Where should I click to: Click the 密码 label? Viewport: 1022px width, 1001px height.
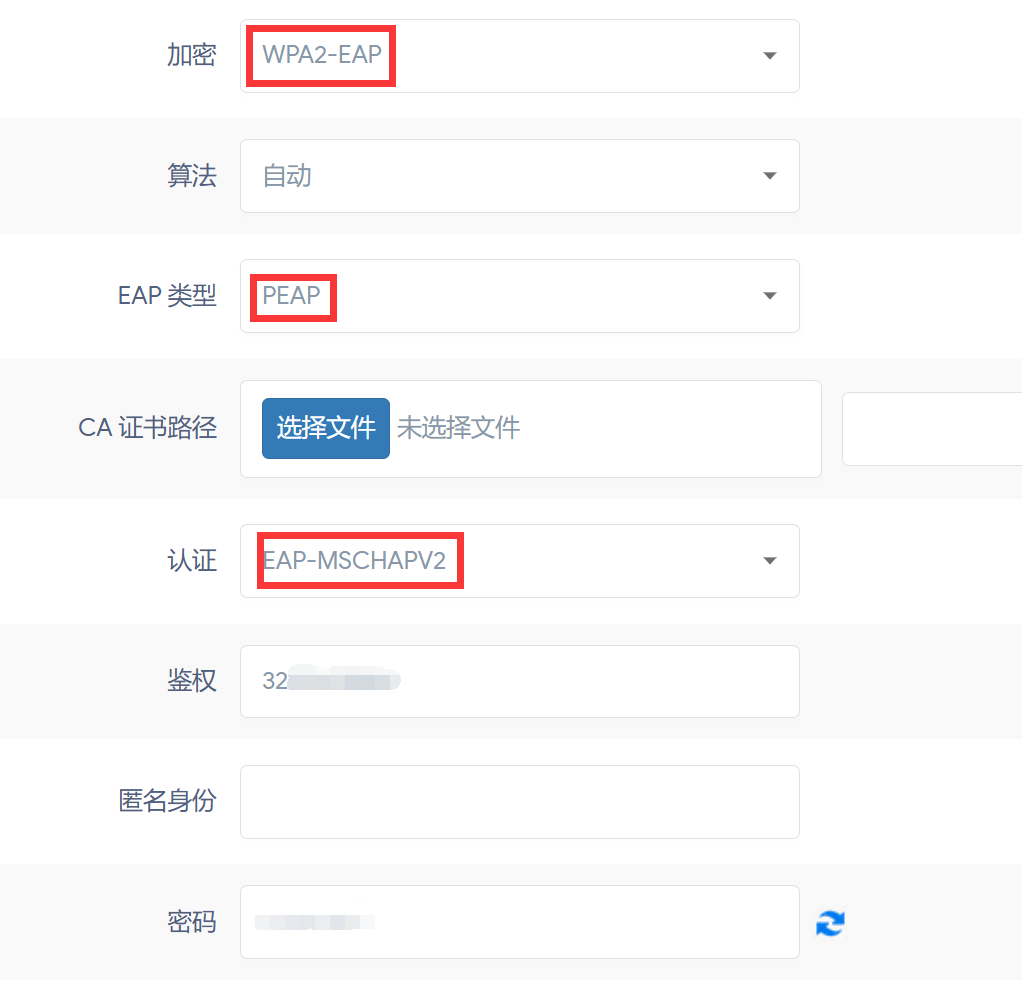(x=191, y=921)
